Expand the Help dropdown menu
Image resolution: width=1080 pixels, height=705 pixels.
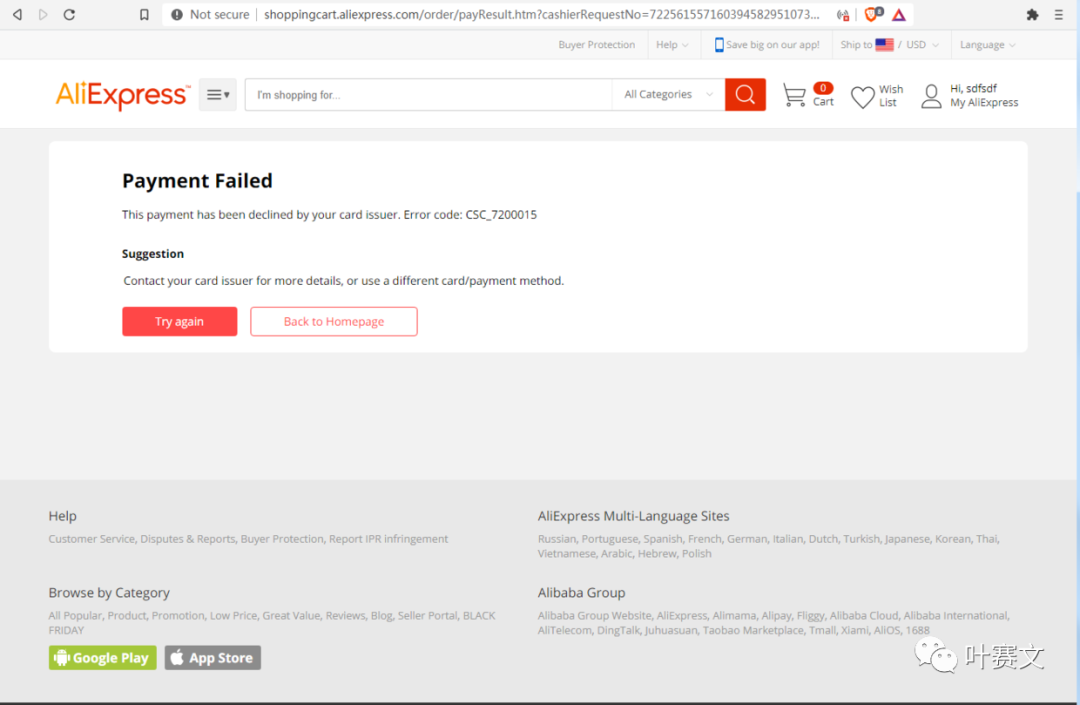[672, 45]
